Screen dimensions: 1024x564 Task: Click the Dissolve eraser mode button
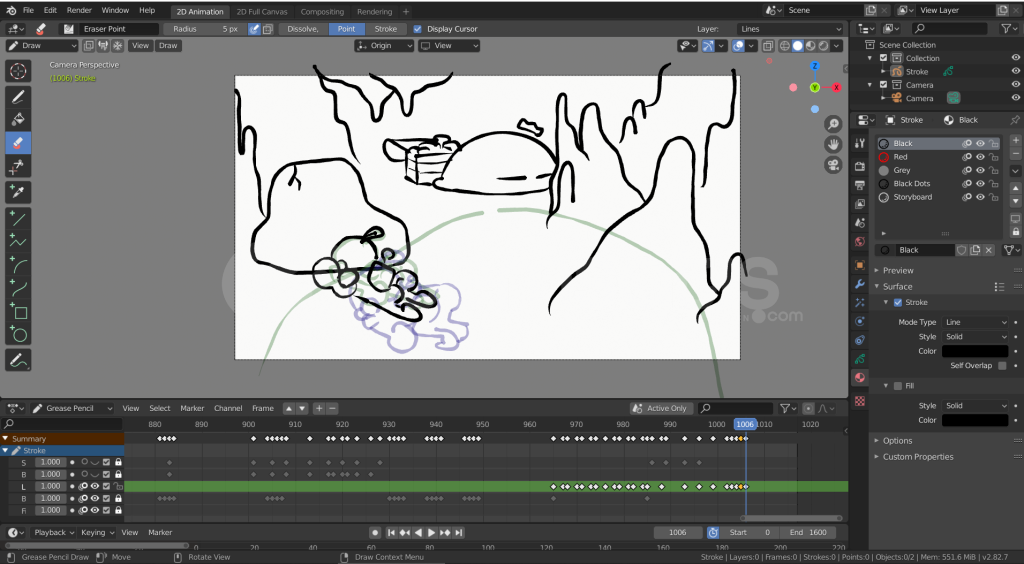click(x=302, y=29)
